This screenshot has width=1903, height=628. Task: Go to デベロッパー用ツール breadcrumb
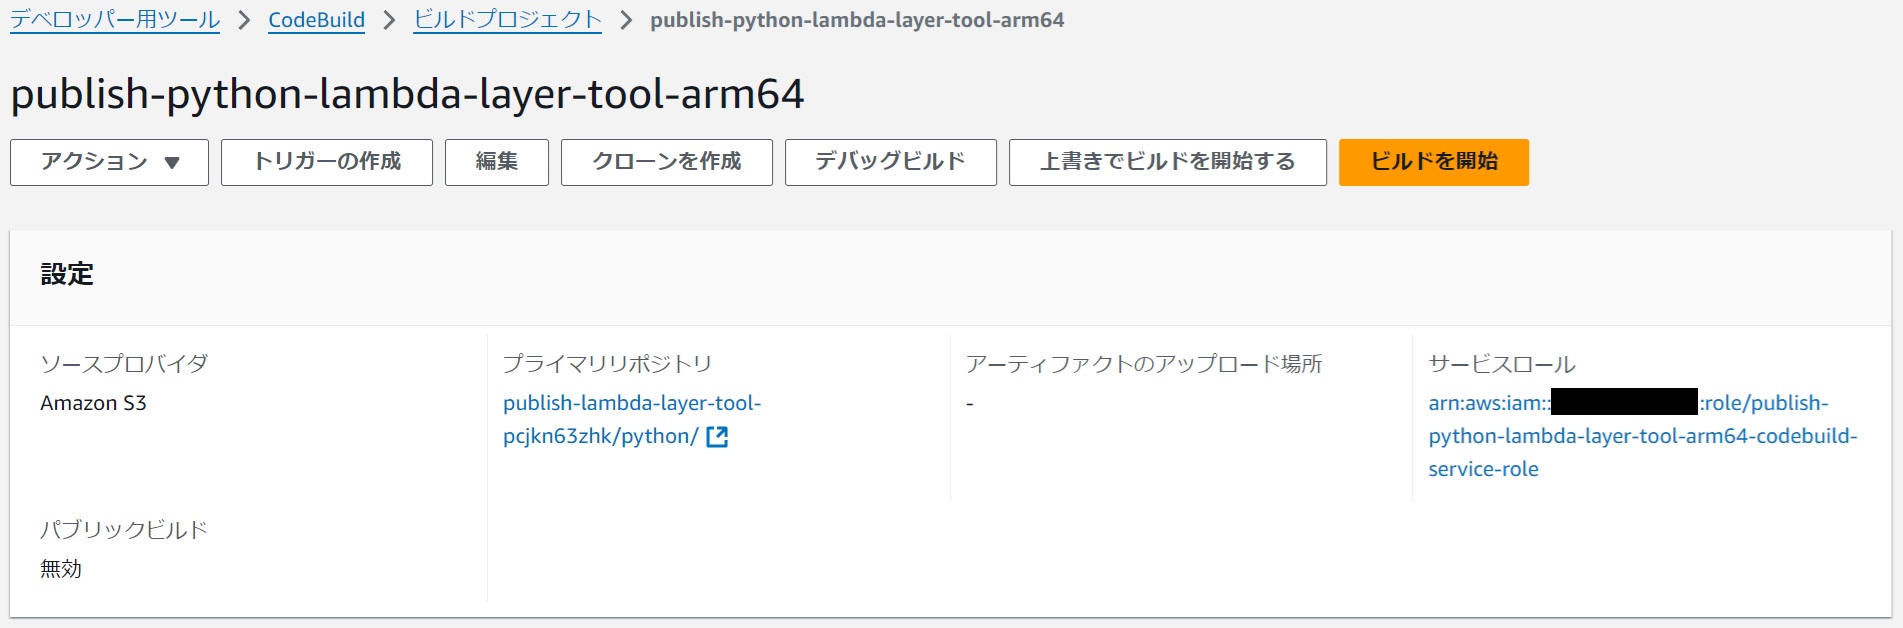[x=115, y=20]
